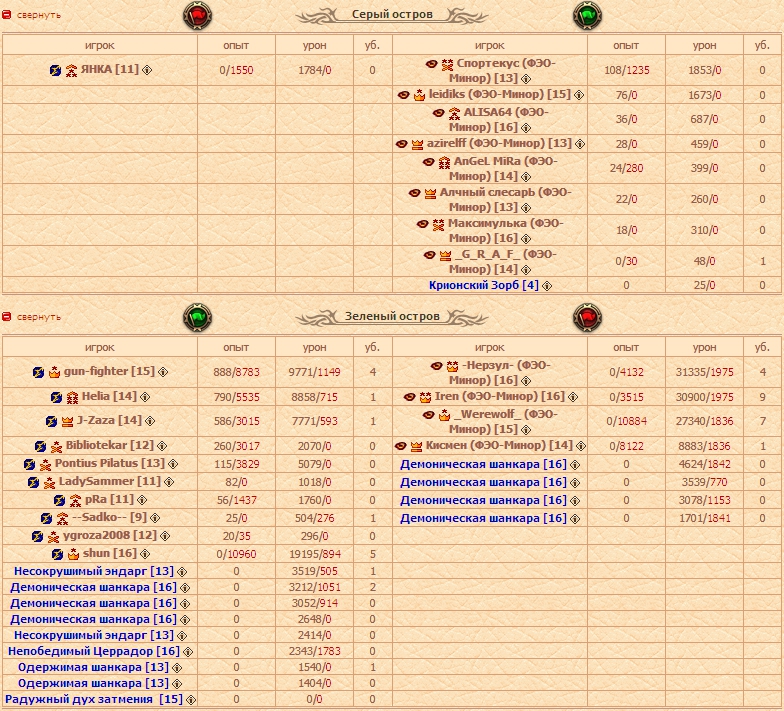Open player gun-fighter [15] profile

[x=110, y=371]
